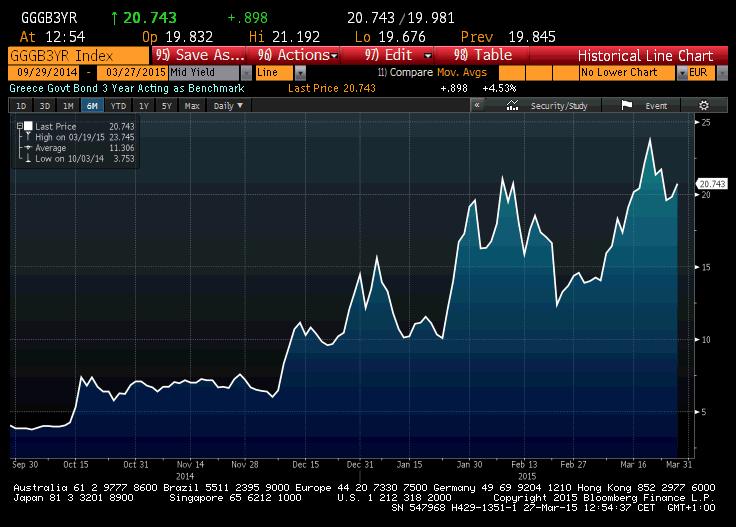Screen dimensions: 736x527
Task: Click the first moving average input box
Action: (x=512, y=73)
